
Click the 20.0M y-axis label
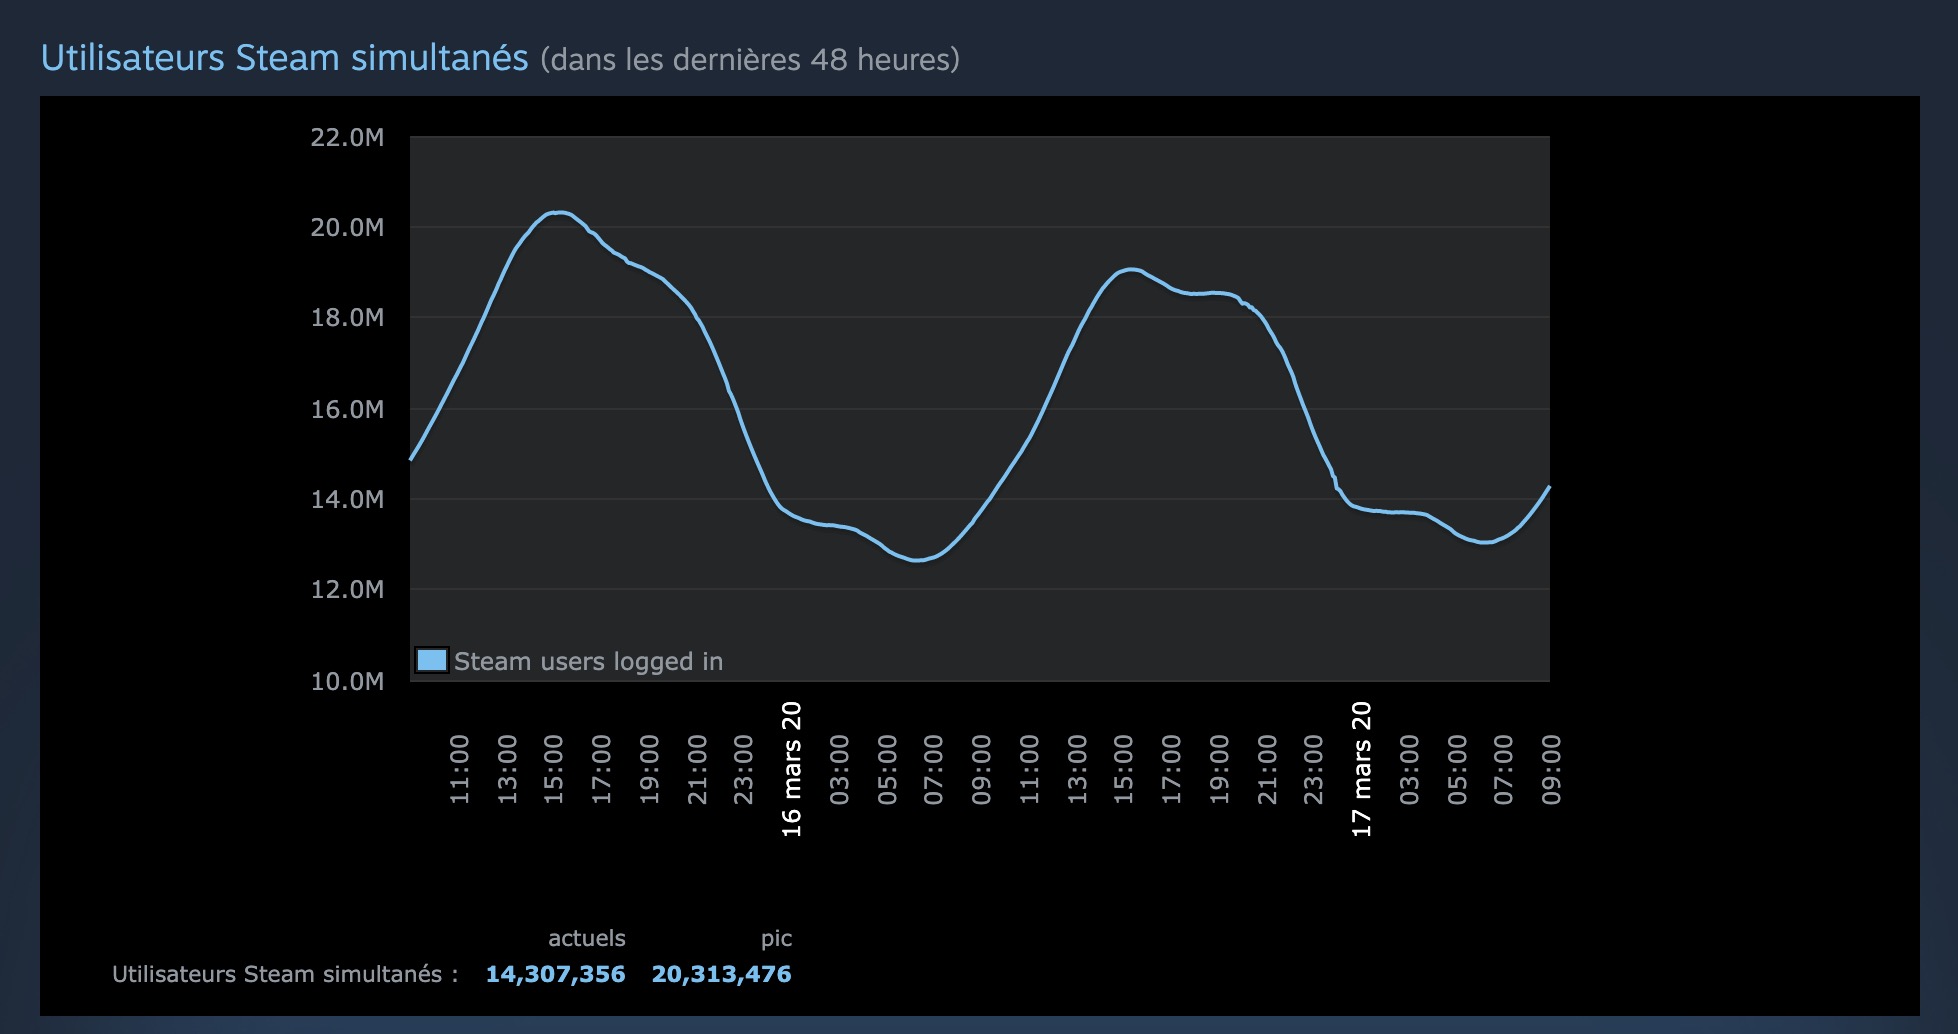pos(347,227)
